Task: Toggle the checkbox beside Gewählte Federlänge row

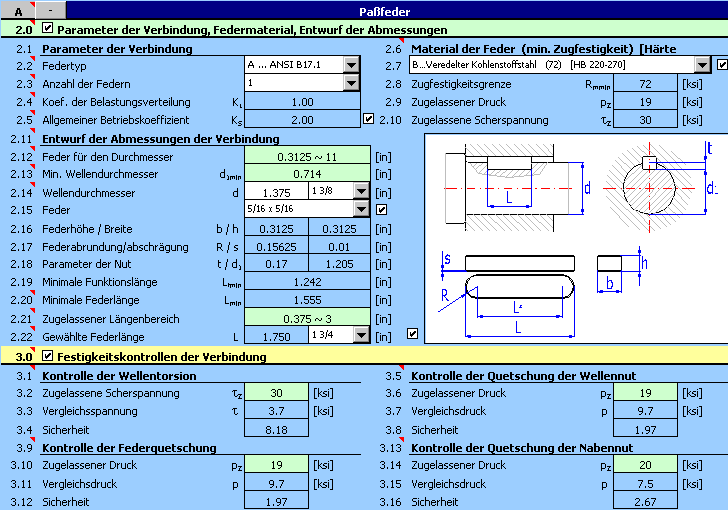Action: pyautogui.click(x=412, y=333)
